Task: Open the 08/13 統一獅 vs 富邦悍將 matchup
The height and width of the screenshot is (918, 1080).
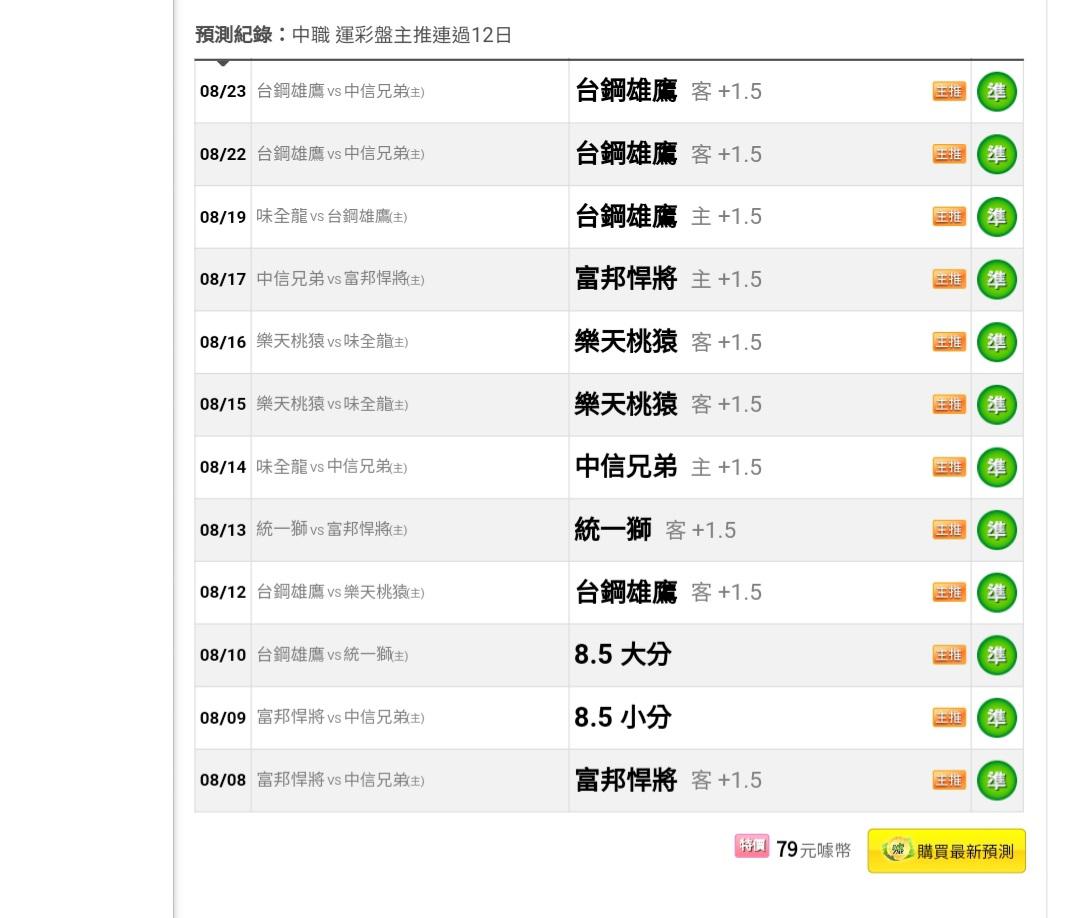Action: (x=332, y=530)
